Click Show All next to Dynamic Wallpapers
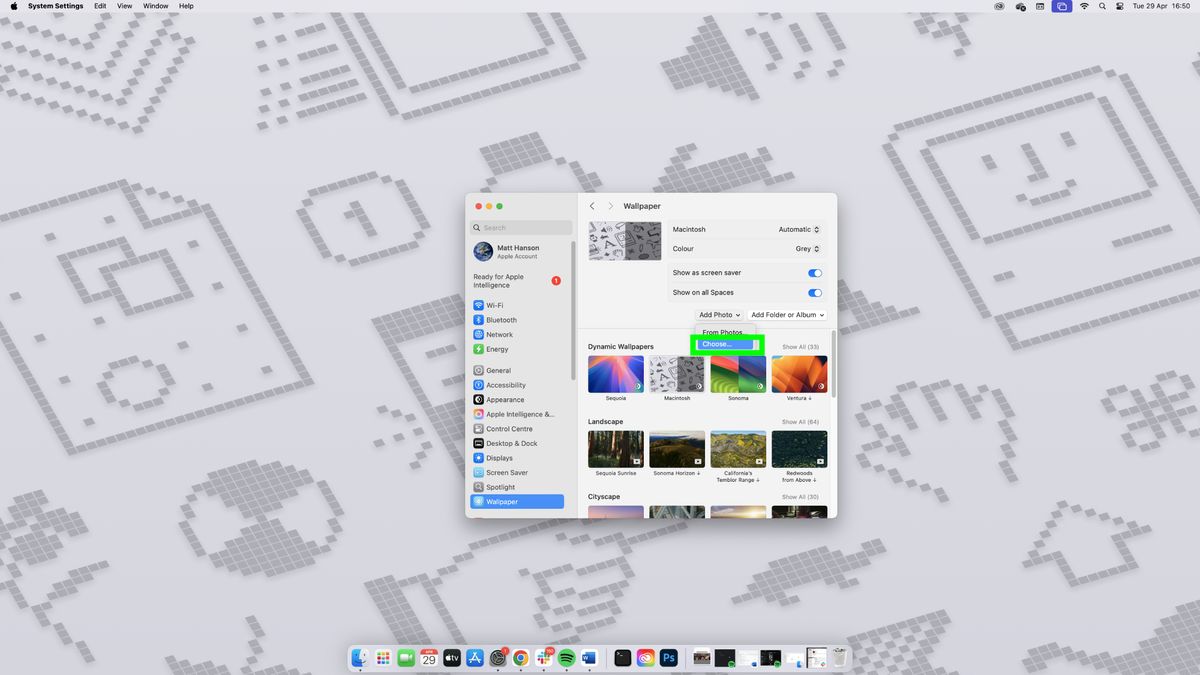 click(x=799, y=346)
